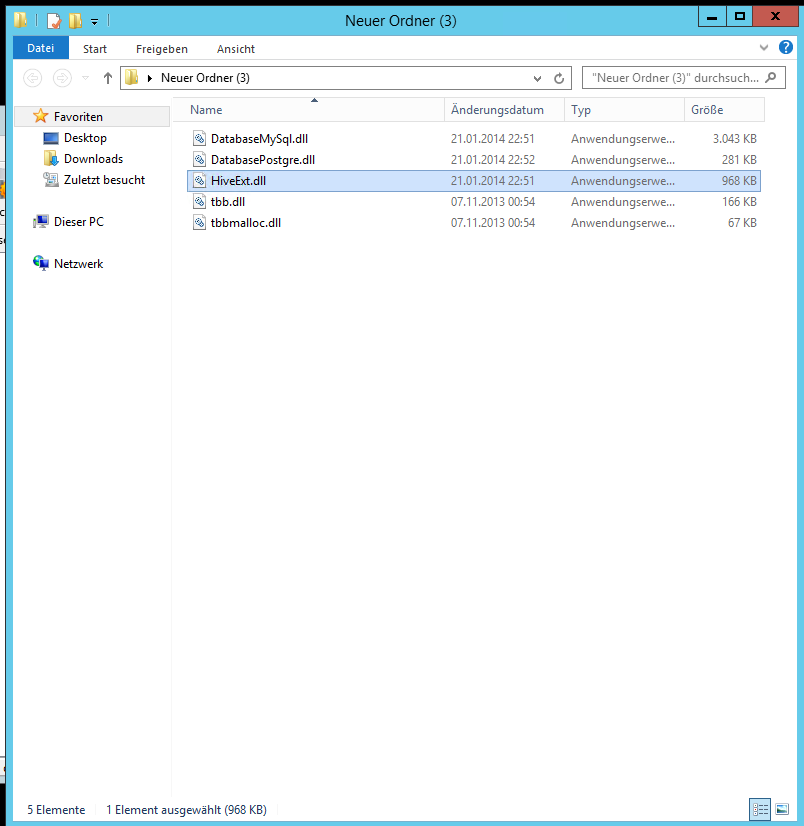The height and width of the screenshot is (826, 804).
Task: Select Dieser PC in navigation pane
Action: pos(79,222)
